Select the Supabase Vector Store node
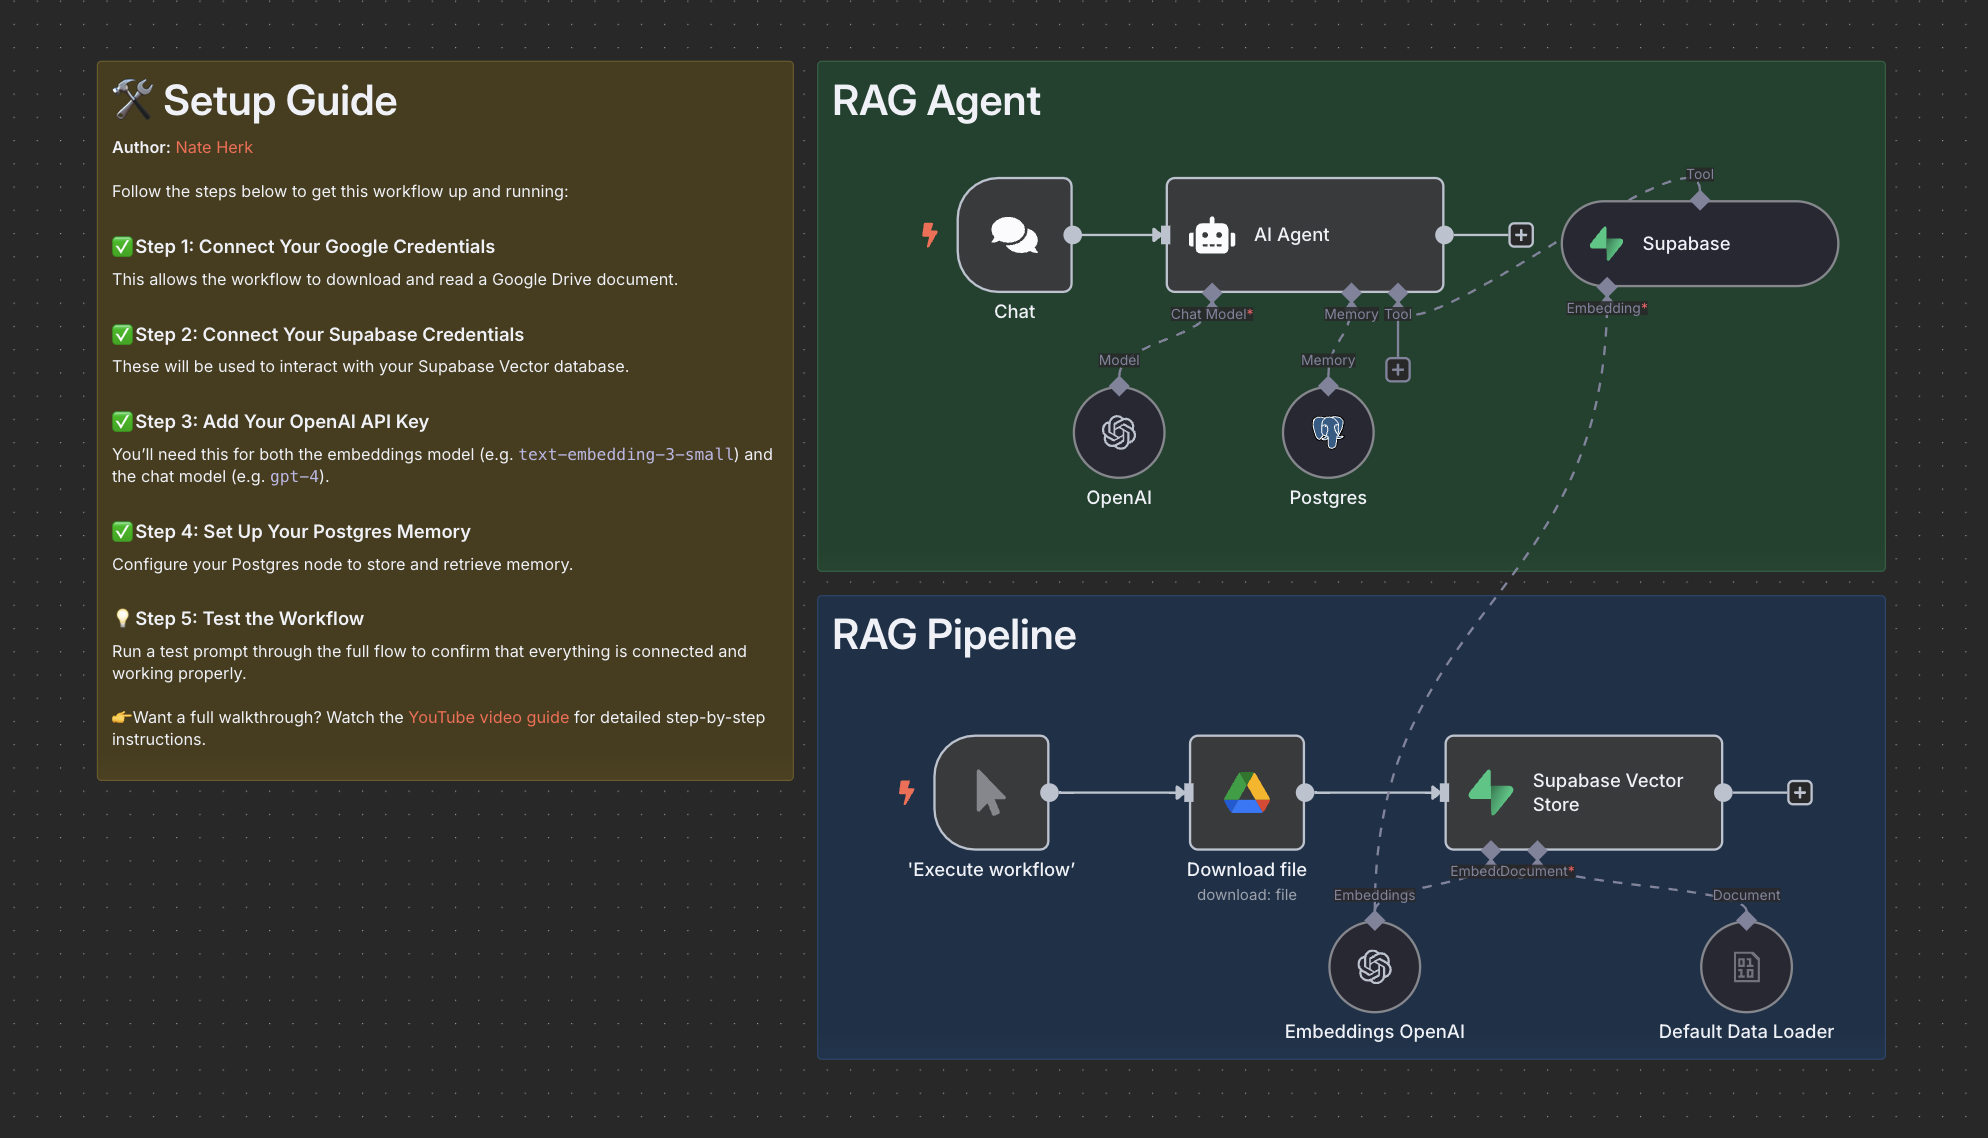The image size is (1988, 1138). [x=1582, y=792]
